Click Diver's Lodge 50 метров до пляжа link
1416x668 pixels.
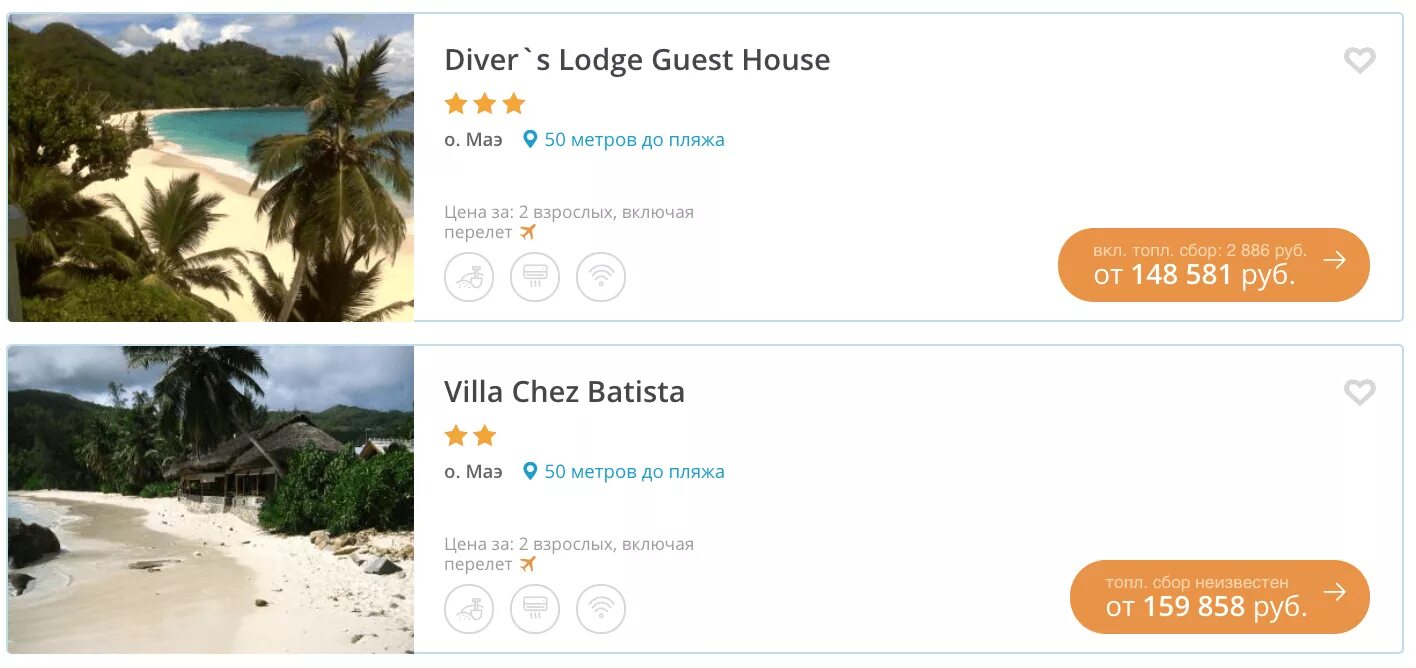point(634,140)
